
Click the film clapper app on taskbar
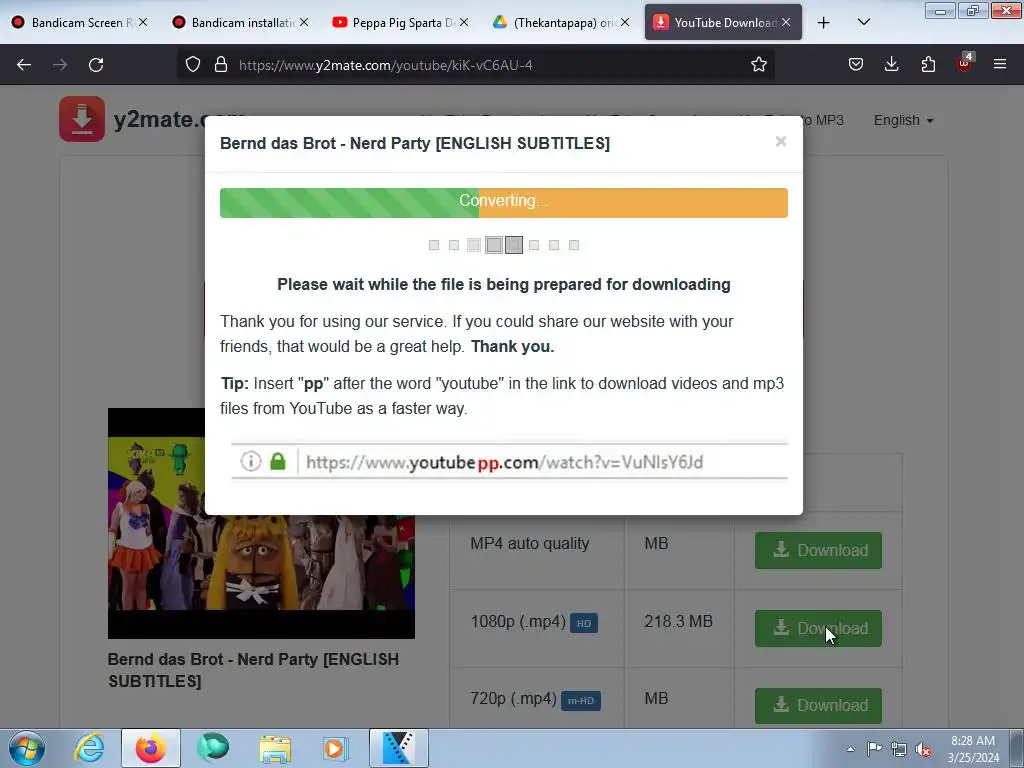coord(398,748)
